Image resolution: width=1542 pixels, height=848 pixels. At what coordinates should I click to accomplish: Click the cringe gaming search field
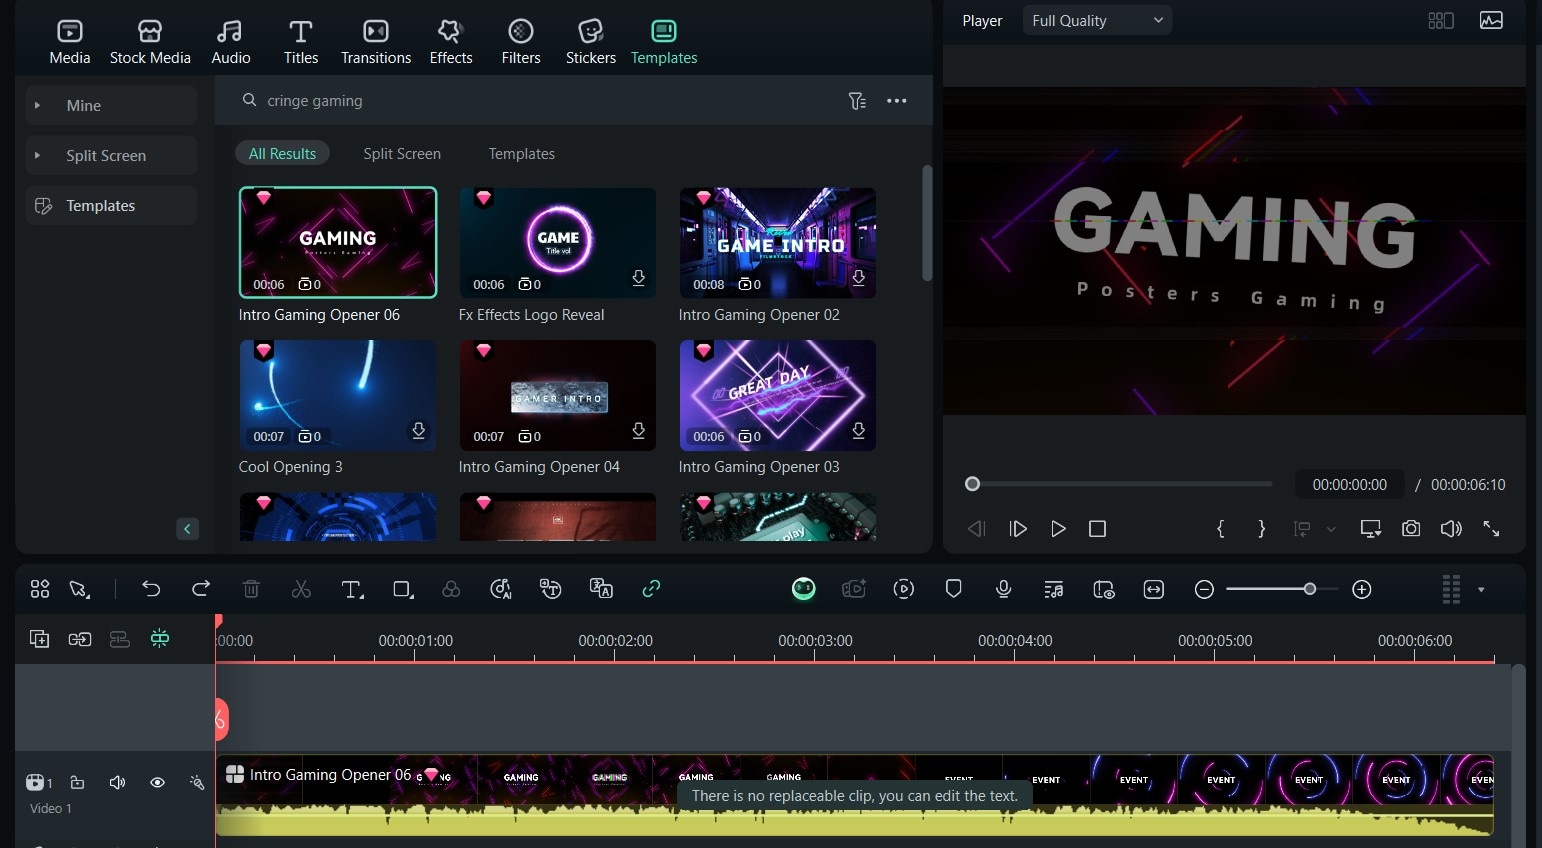click(x=540, y=101)
